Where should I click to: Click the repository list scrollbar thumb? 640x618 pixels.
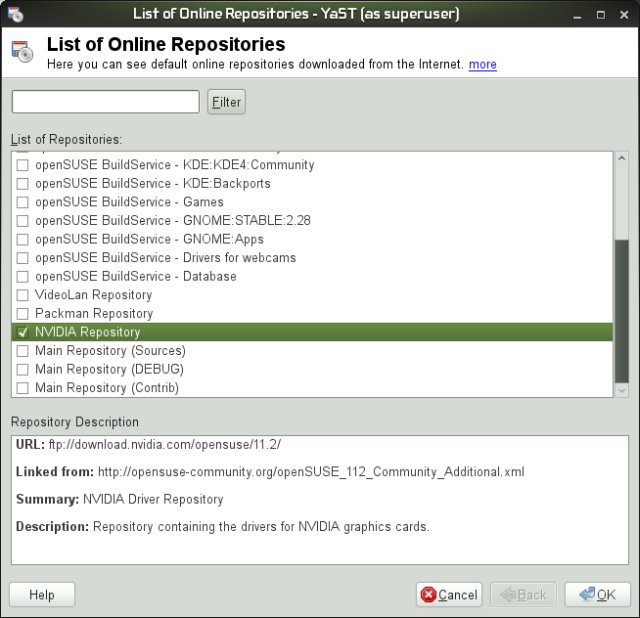(622, 311)
